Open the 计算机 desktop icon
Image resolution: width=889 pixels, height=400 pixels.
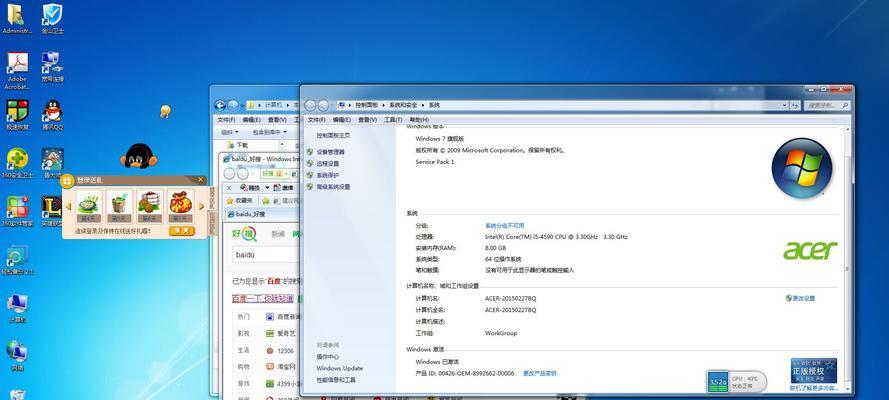[17, 308]
